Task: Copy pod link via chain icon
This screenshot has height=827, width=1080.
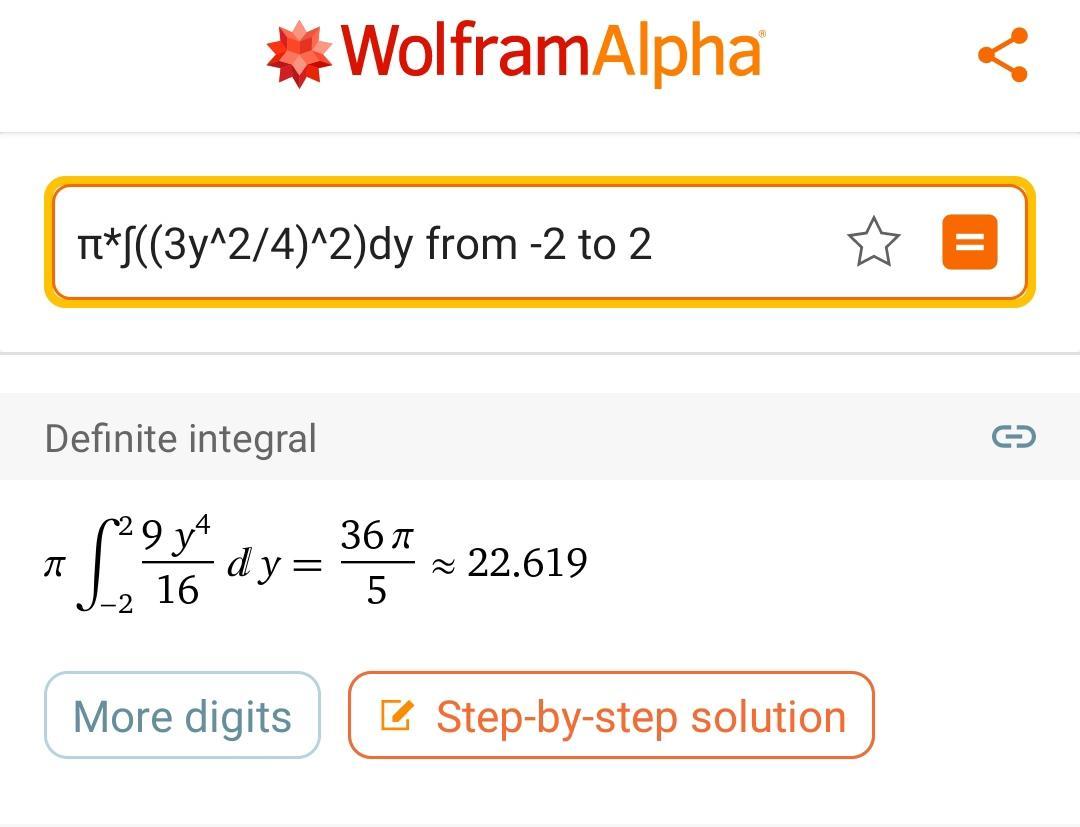Action: click(1013, 437)
